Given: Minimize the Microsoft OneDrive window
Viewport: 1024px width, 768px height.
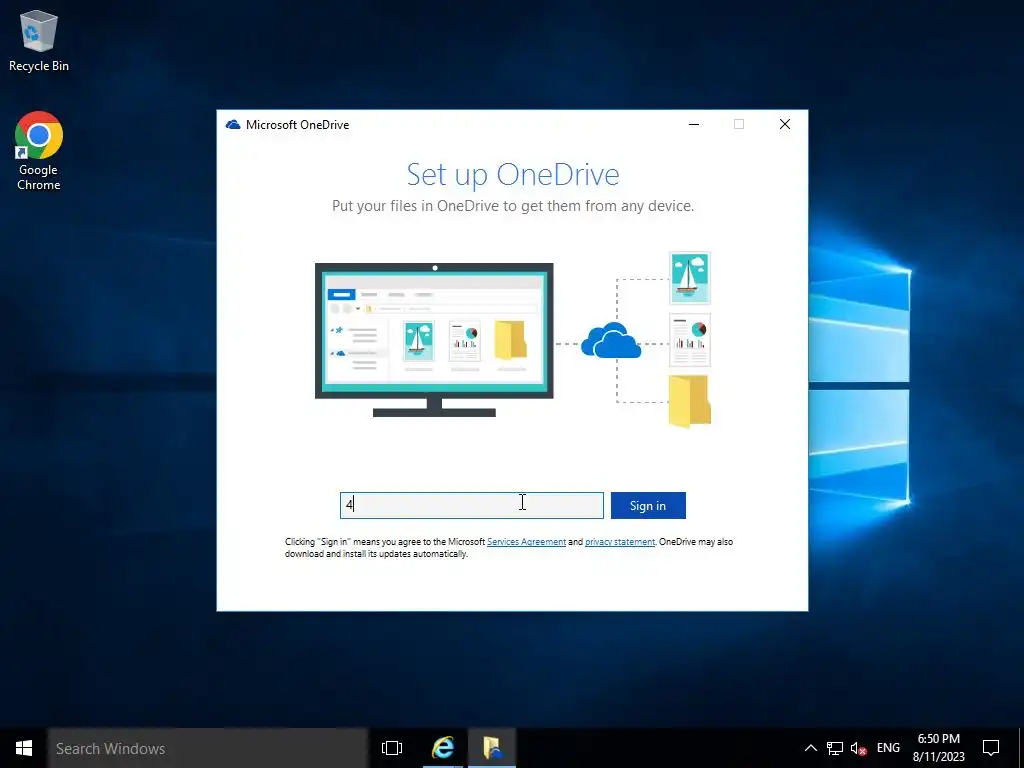Looking at the screenshot, I should 694,124.
